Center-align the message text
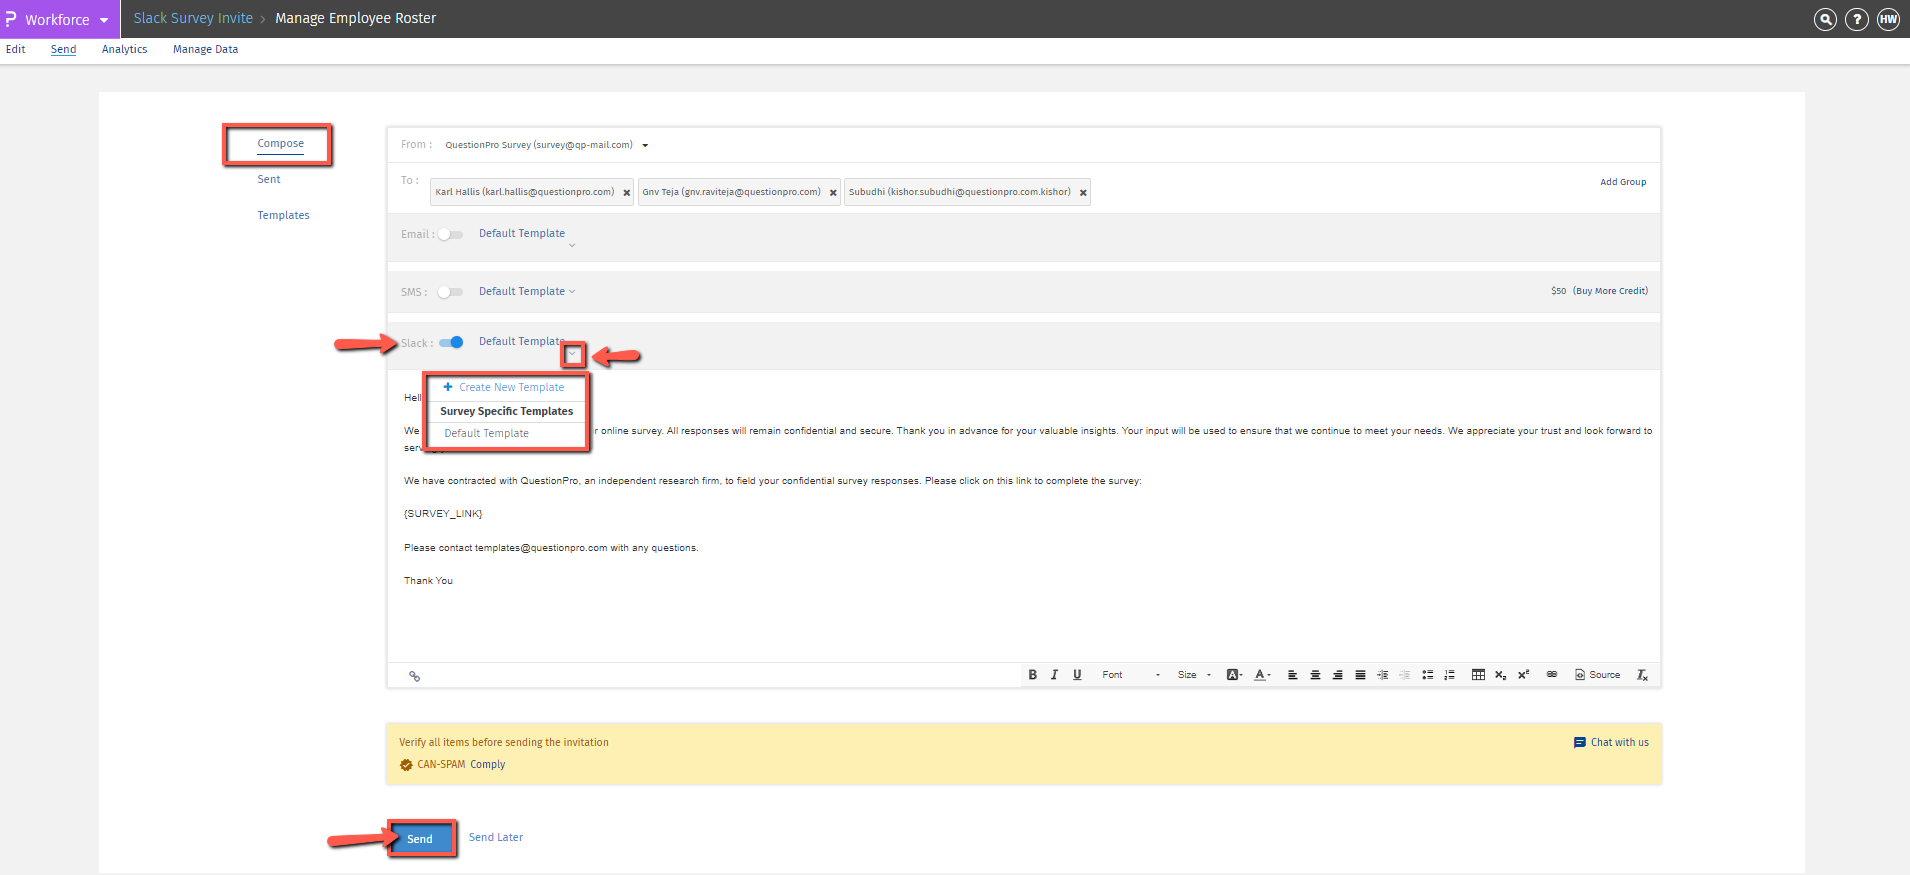This screenshot has width=1910, height=875. click(x=1315, y=675)
